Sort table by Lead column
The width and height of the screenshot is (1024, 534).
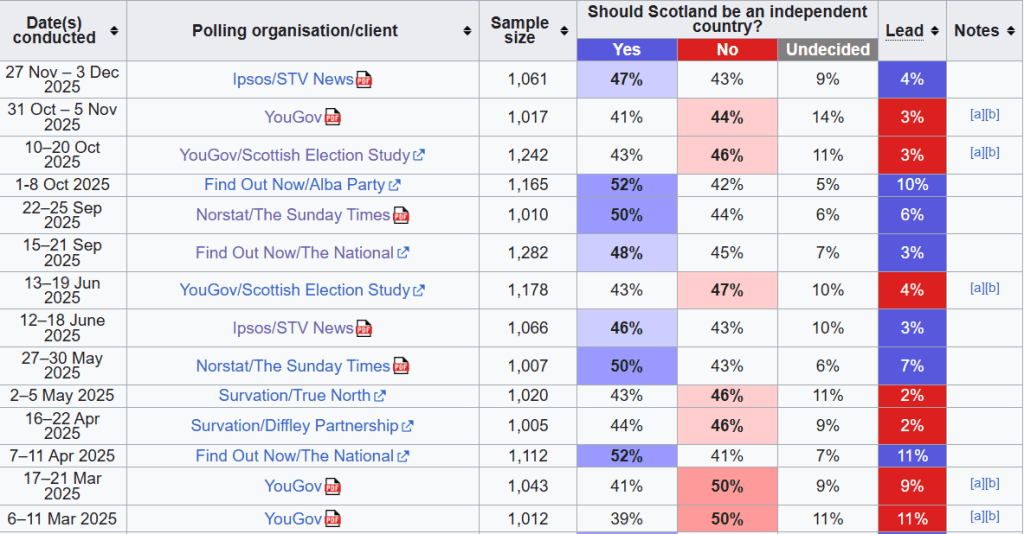click(x=935, y=30)
